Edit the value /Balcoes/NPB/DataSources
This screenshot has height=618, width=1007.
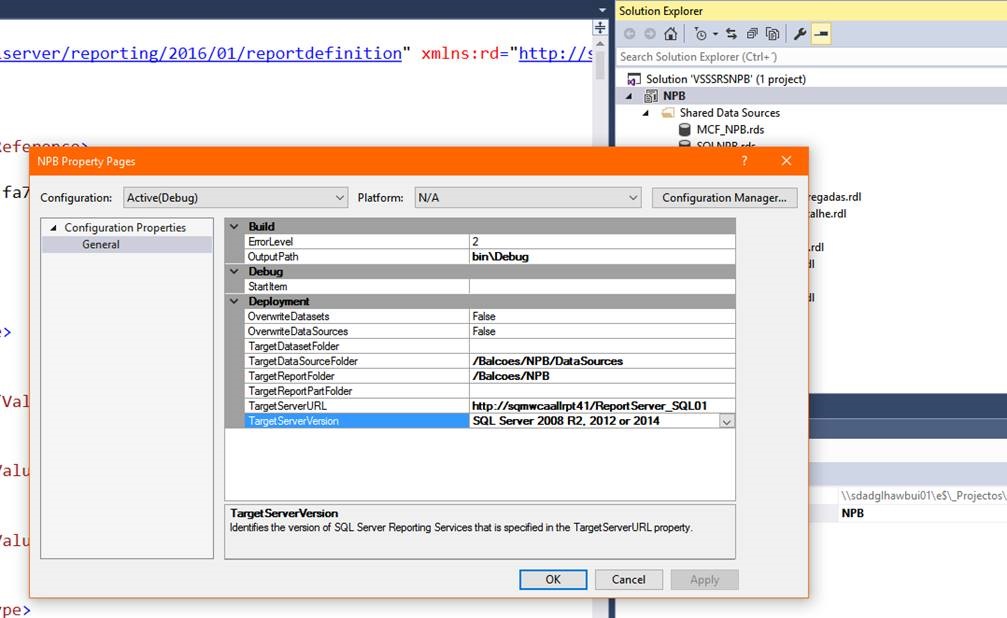tap(602, 361)
